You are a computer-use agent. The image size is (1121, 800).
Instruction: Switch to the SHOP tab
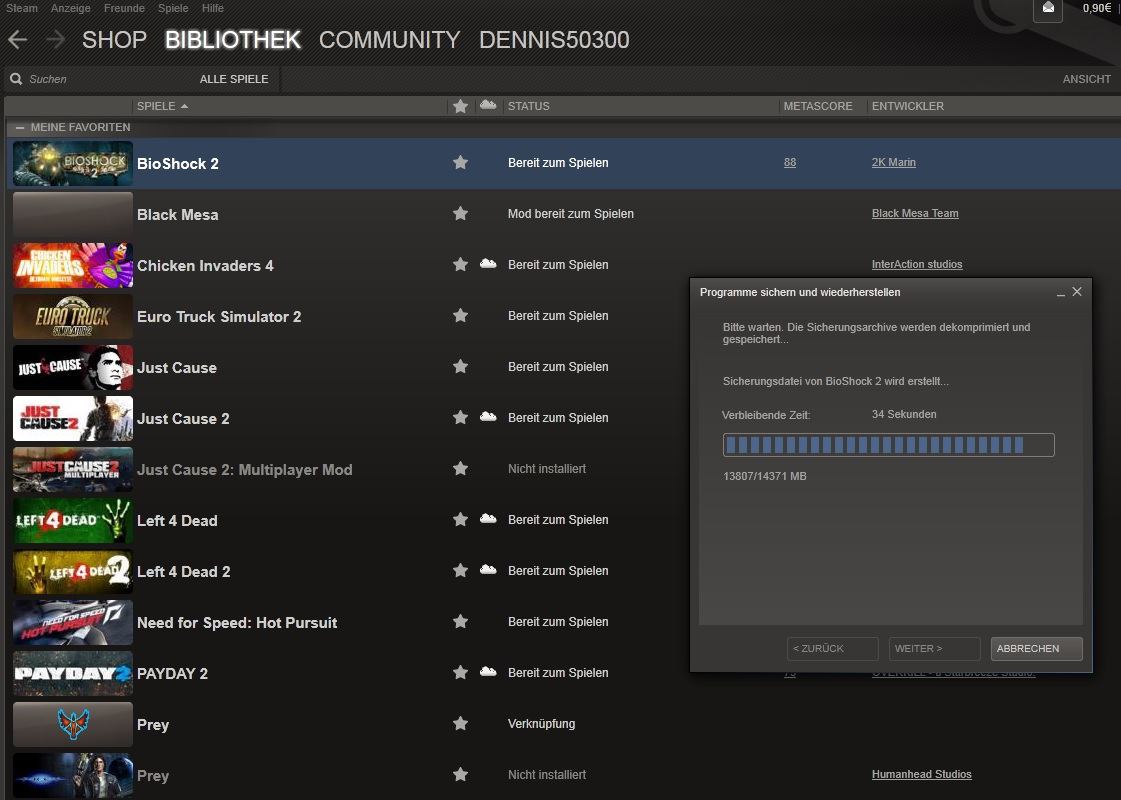tap(114, 39)
